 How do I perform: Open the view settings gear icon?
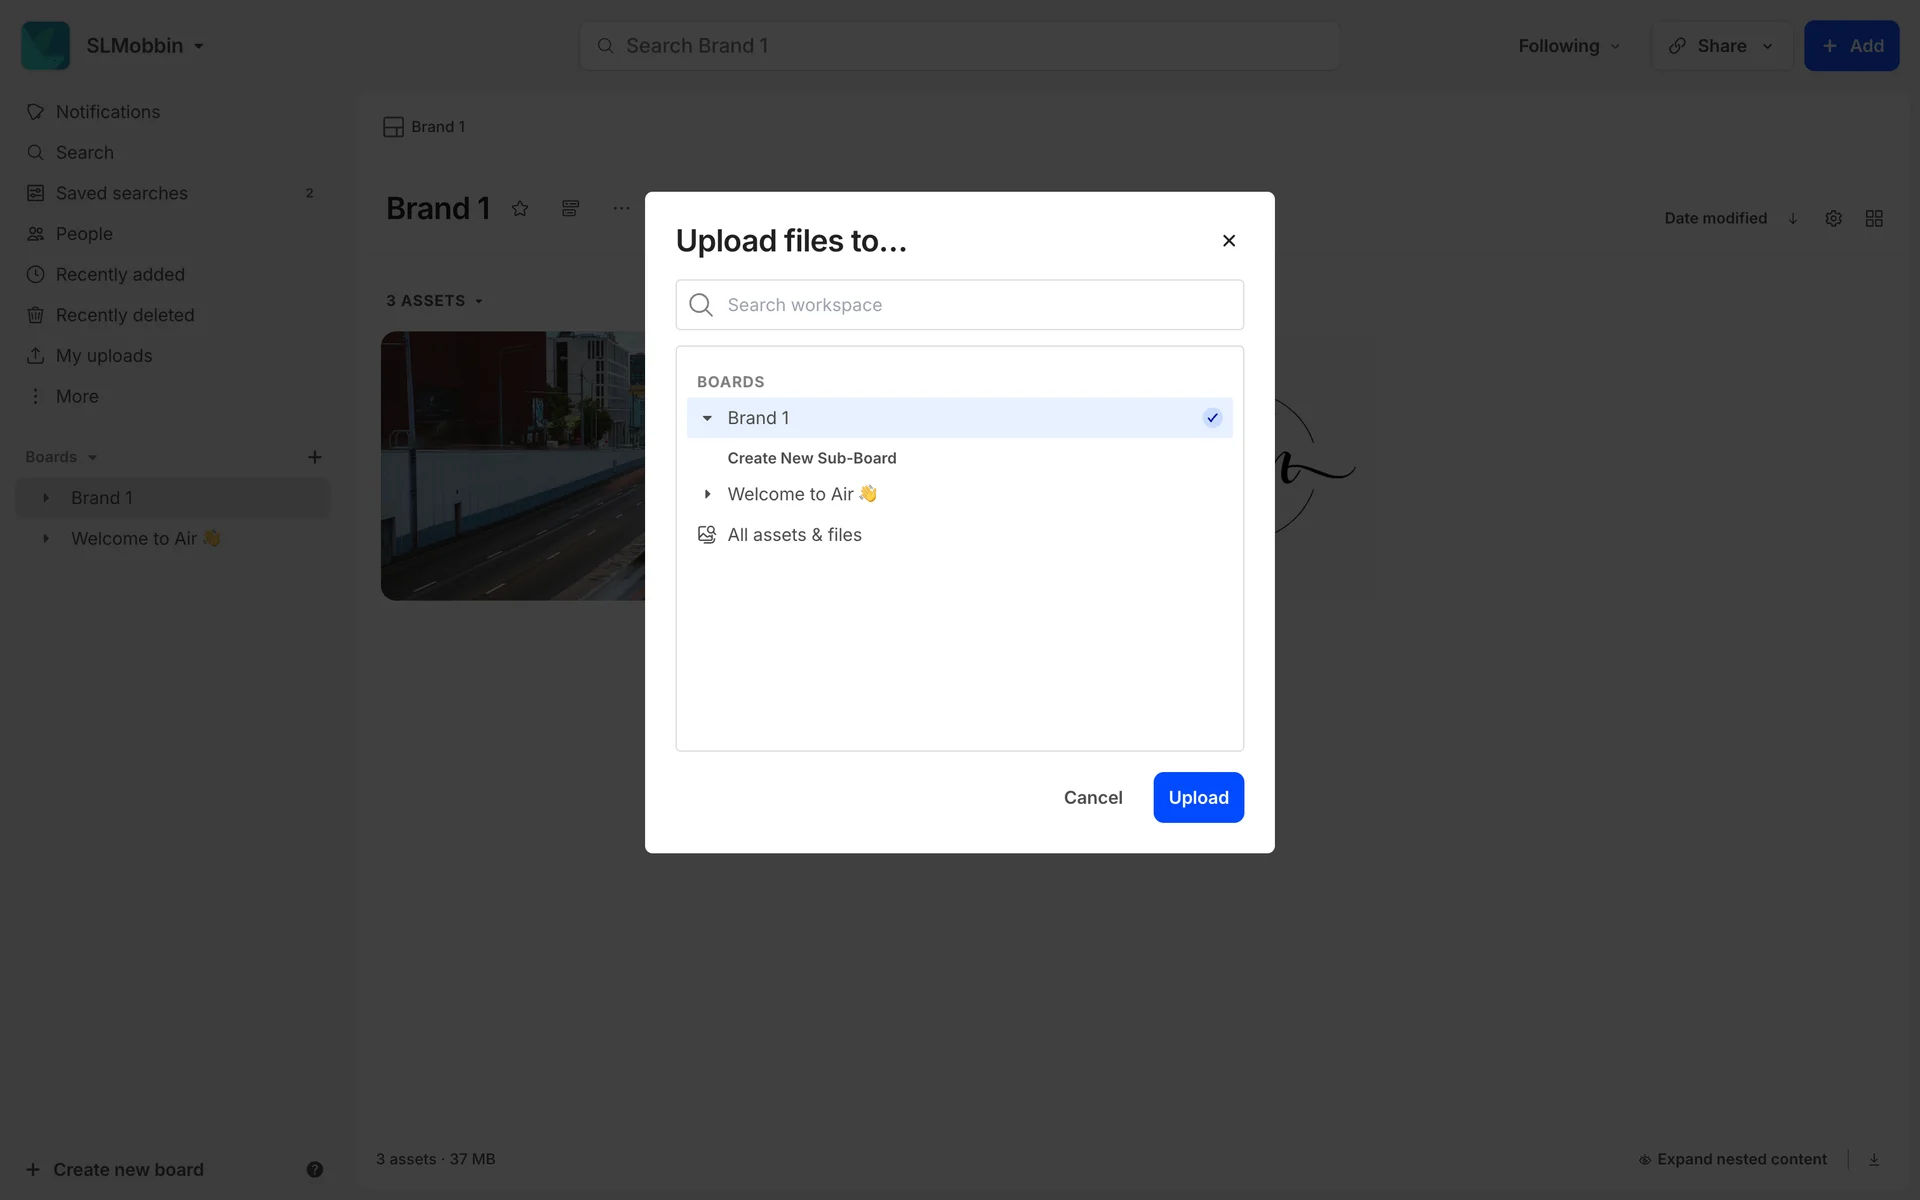tap(1833, 218)
